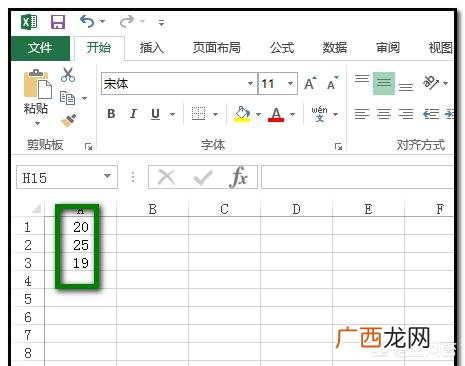Select column E header
465x366 pixels.
pyautogui.click(x=368, y=209)
